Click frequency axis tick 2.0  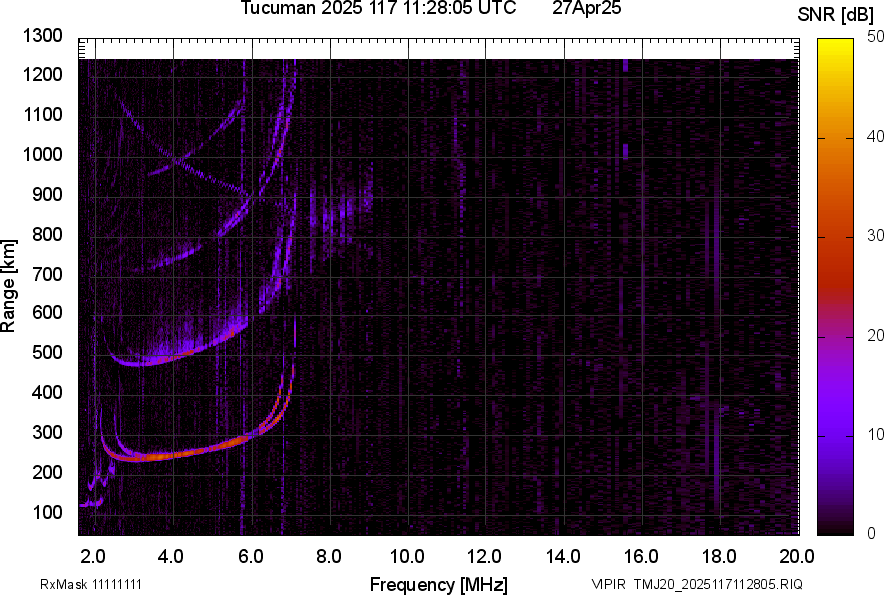93,557
